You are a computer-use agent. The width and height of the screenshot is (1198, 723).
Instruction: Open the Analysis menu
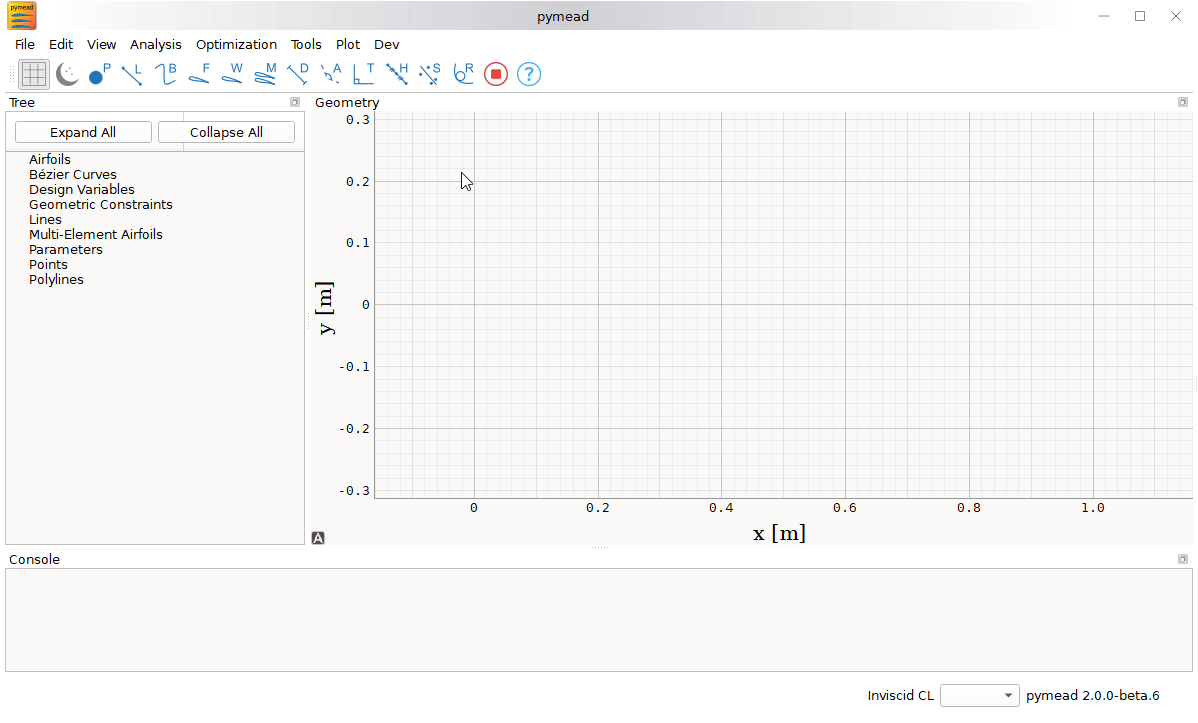point(156,44)
